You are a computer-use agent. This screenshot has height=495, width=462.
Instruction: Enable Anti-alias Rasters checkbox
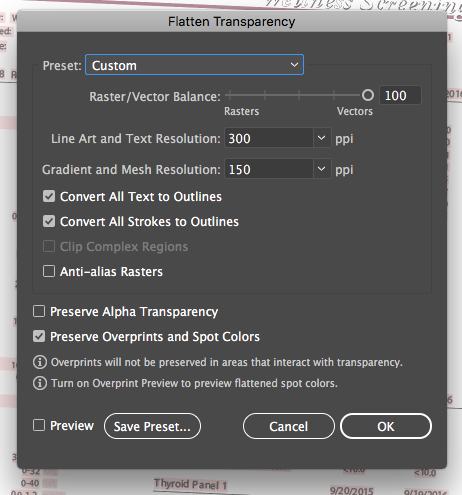click(x=49, y=271)
